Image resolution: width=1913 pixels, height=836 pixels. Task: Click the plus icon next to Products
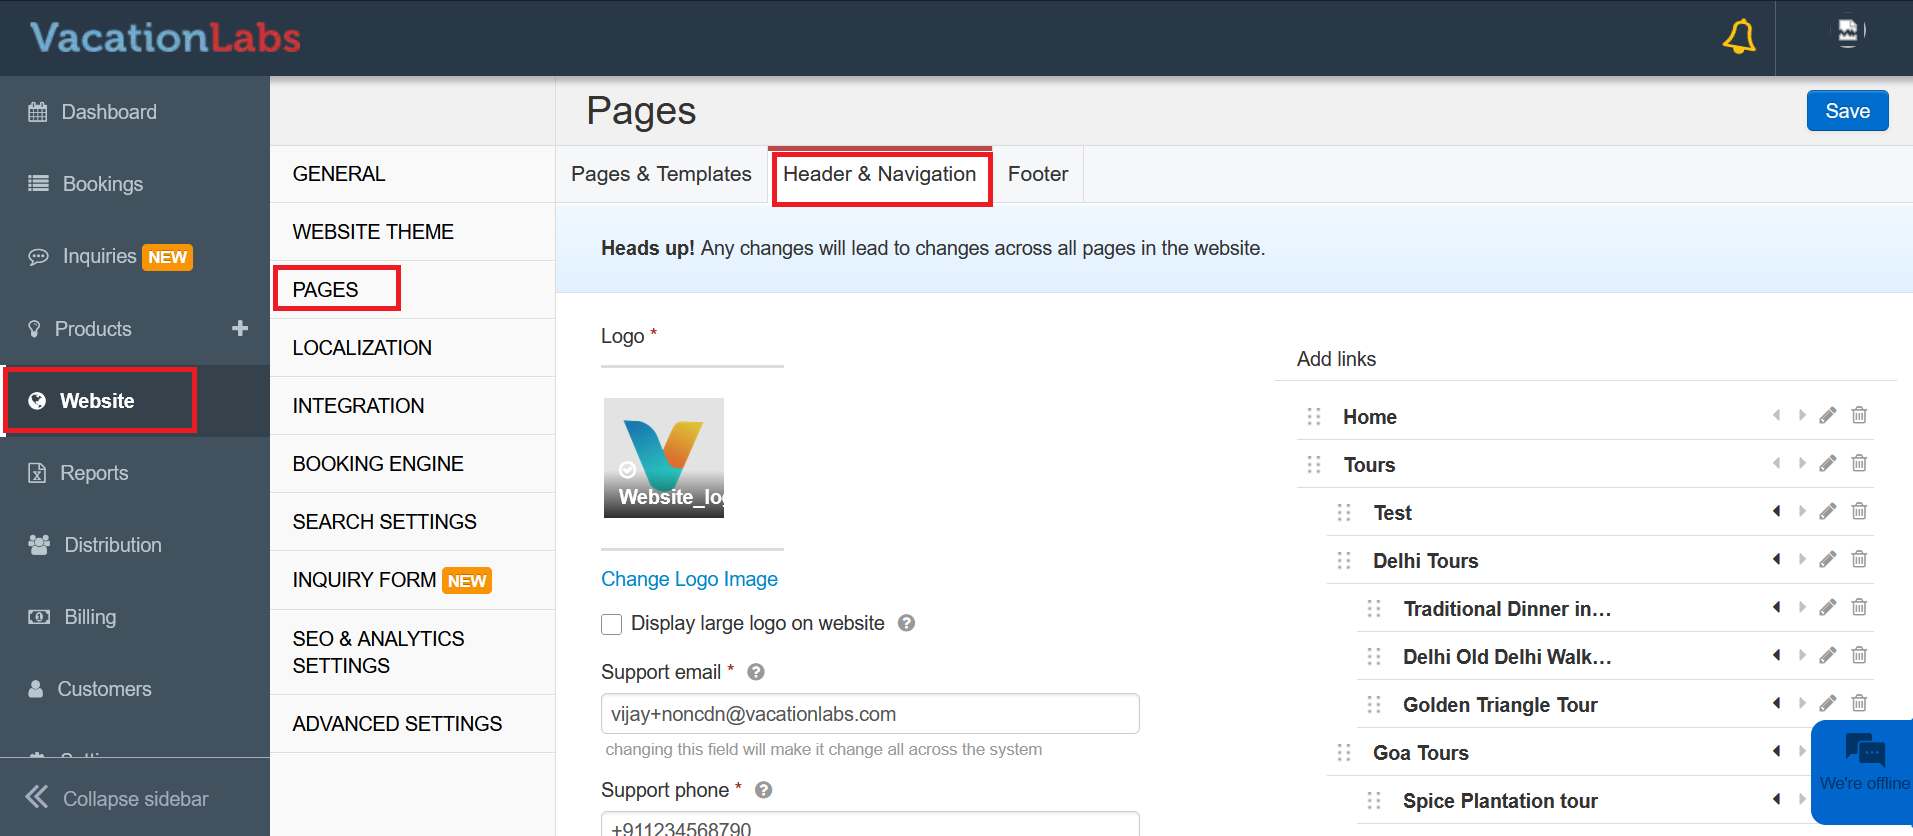click(x=240, y=328)
